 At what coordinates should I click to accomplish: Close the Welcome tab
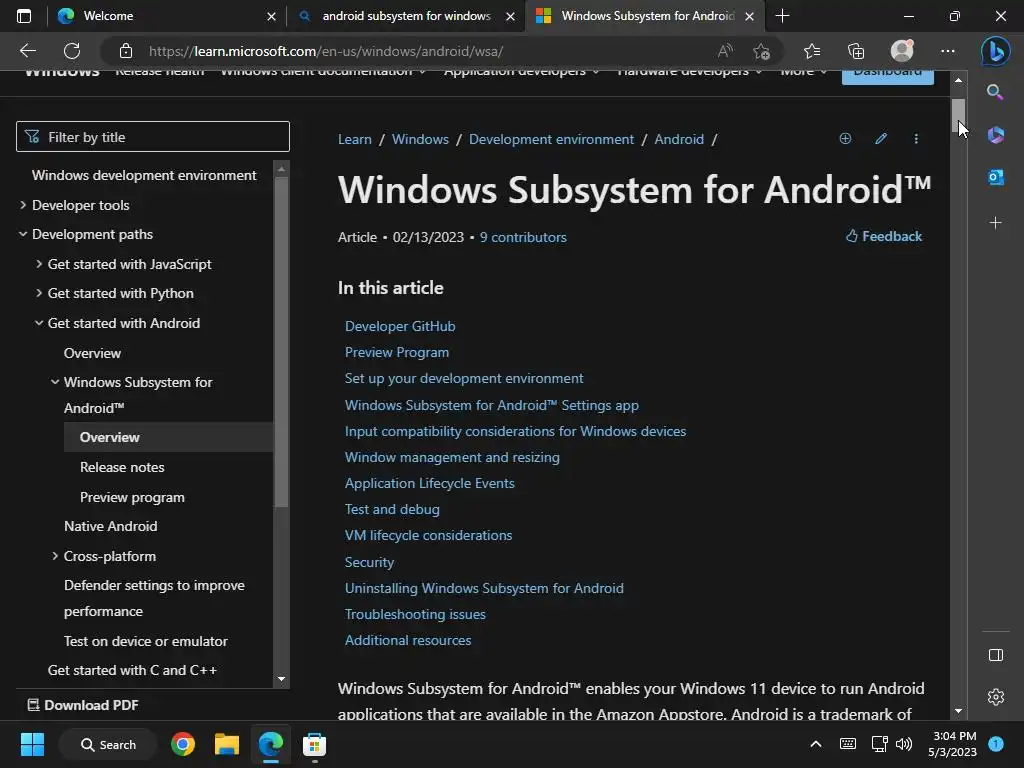coord(272,16)
